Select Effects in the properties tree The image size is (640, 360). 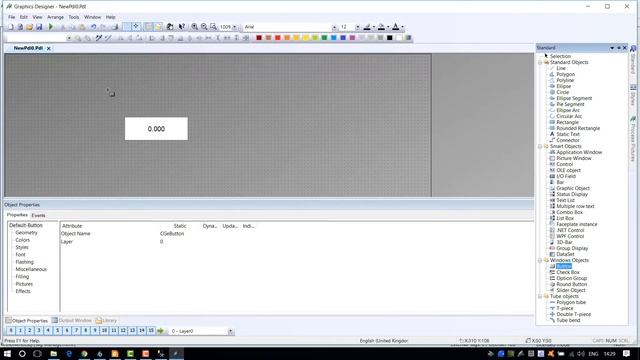[x=23, y=291]
